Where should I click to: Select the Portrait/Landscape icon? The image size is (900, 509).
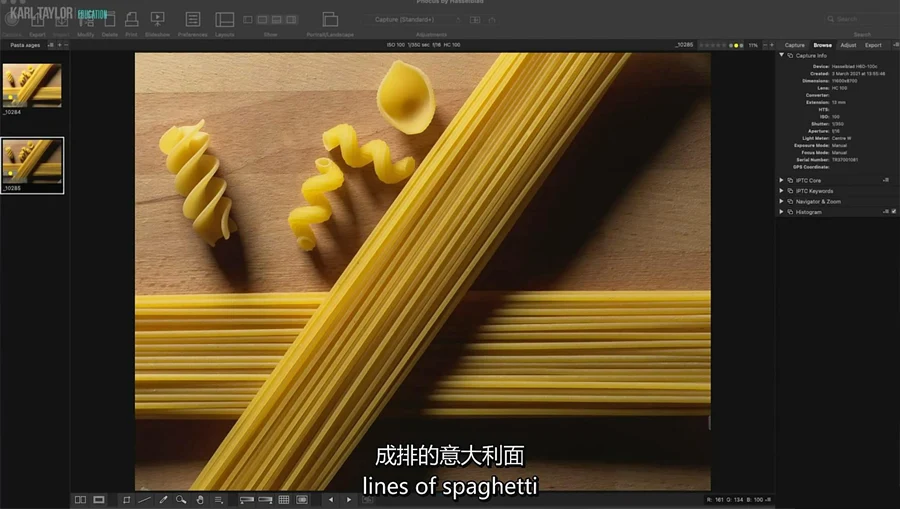click(x=330, y=21)
